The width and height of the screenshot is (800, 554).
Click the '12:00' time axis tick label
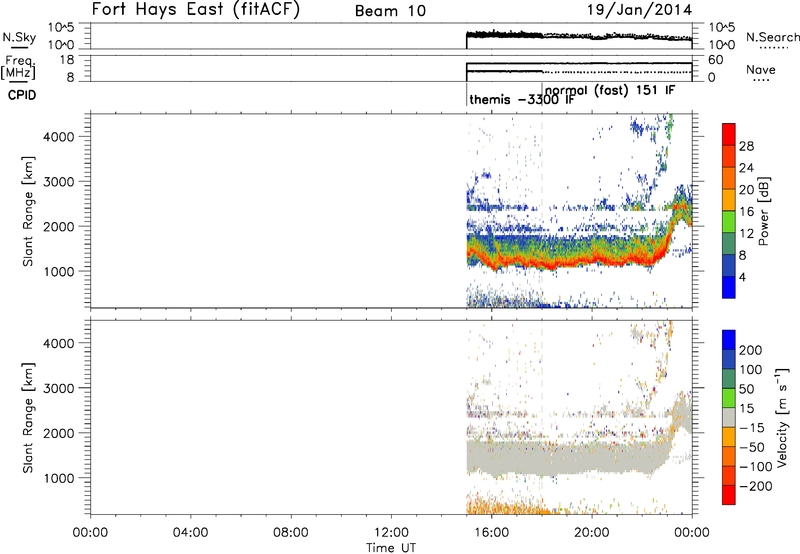pos(391,533)
